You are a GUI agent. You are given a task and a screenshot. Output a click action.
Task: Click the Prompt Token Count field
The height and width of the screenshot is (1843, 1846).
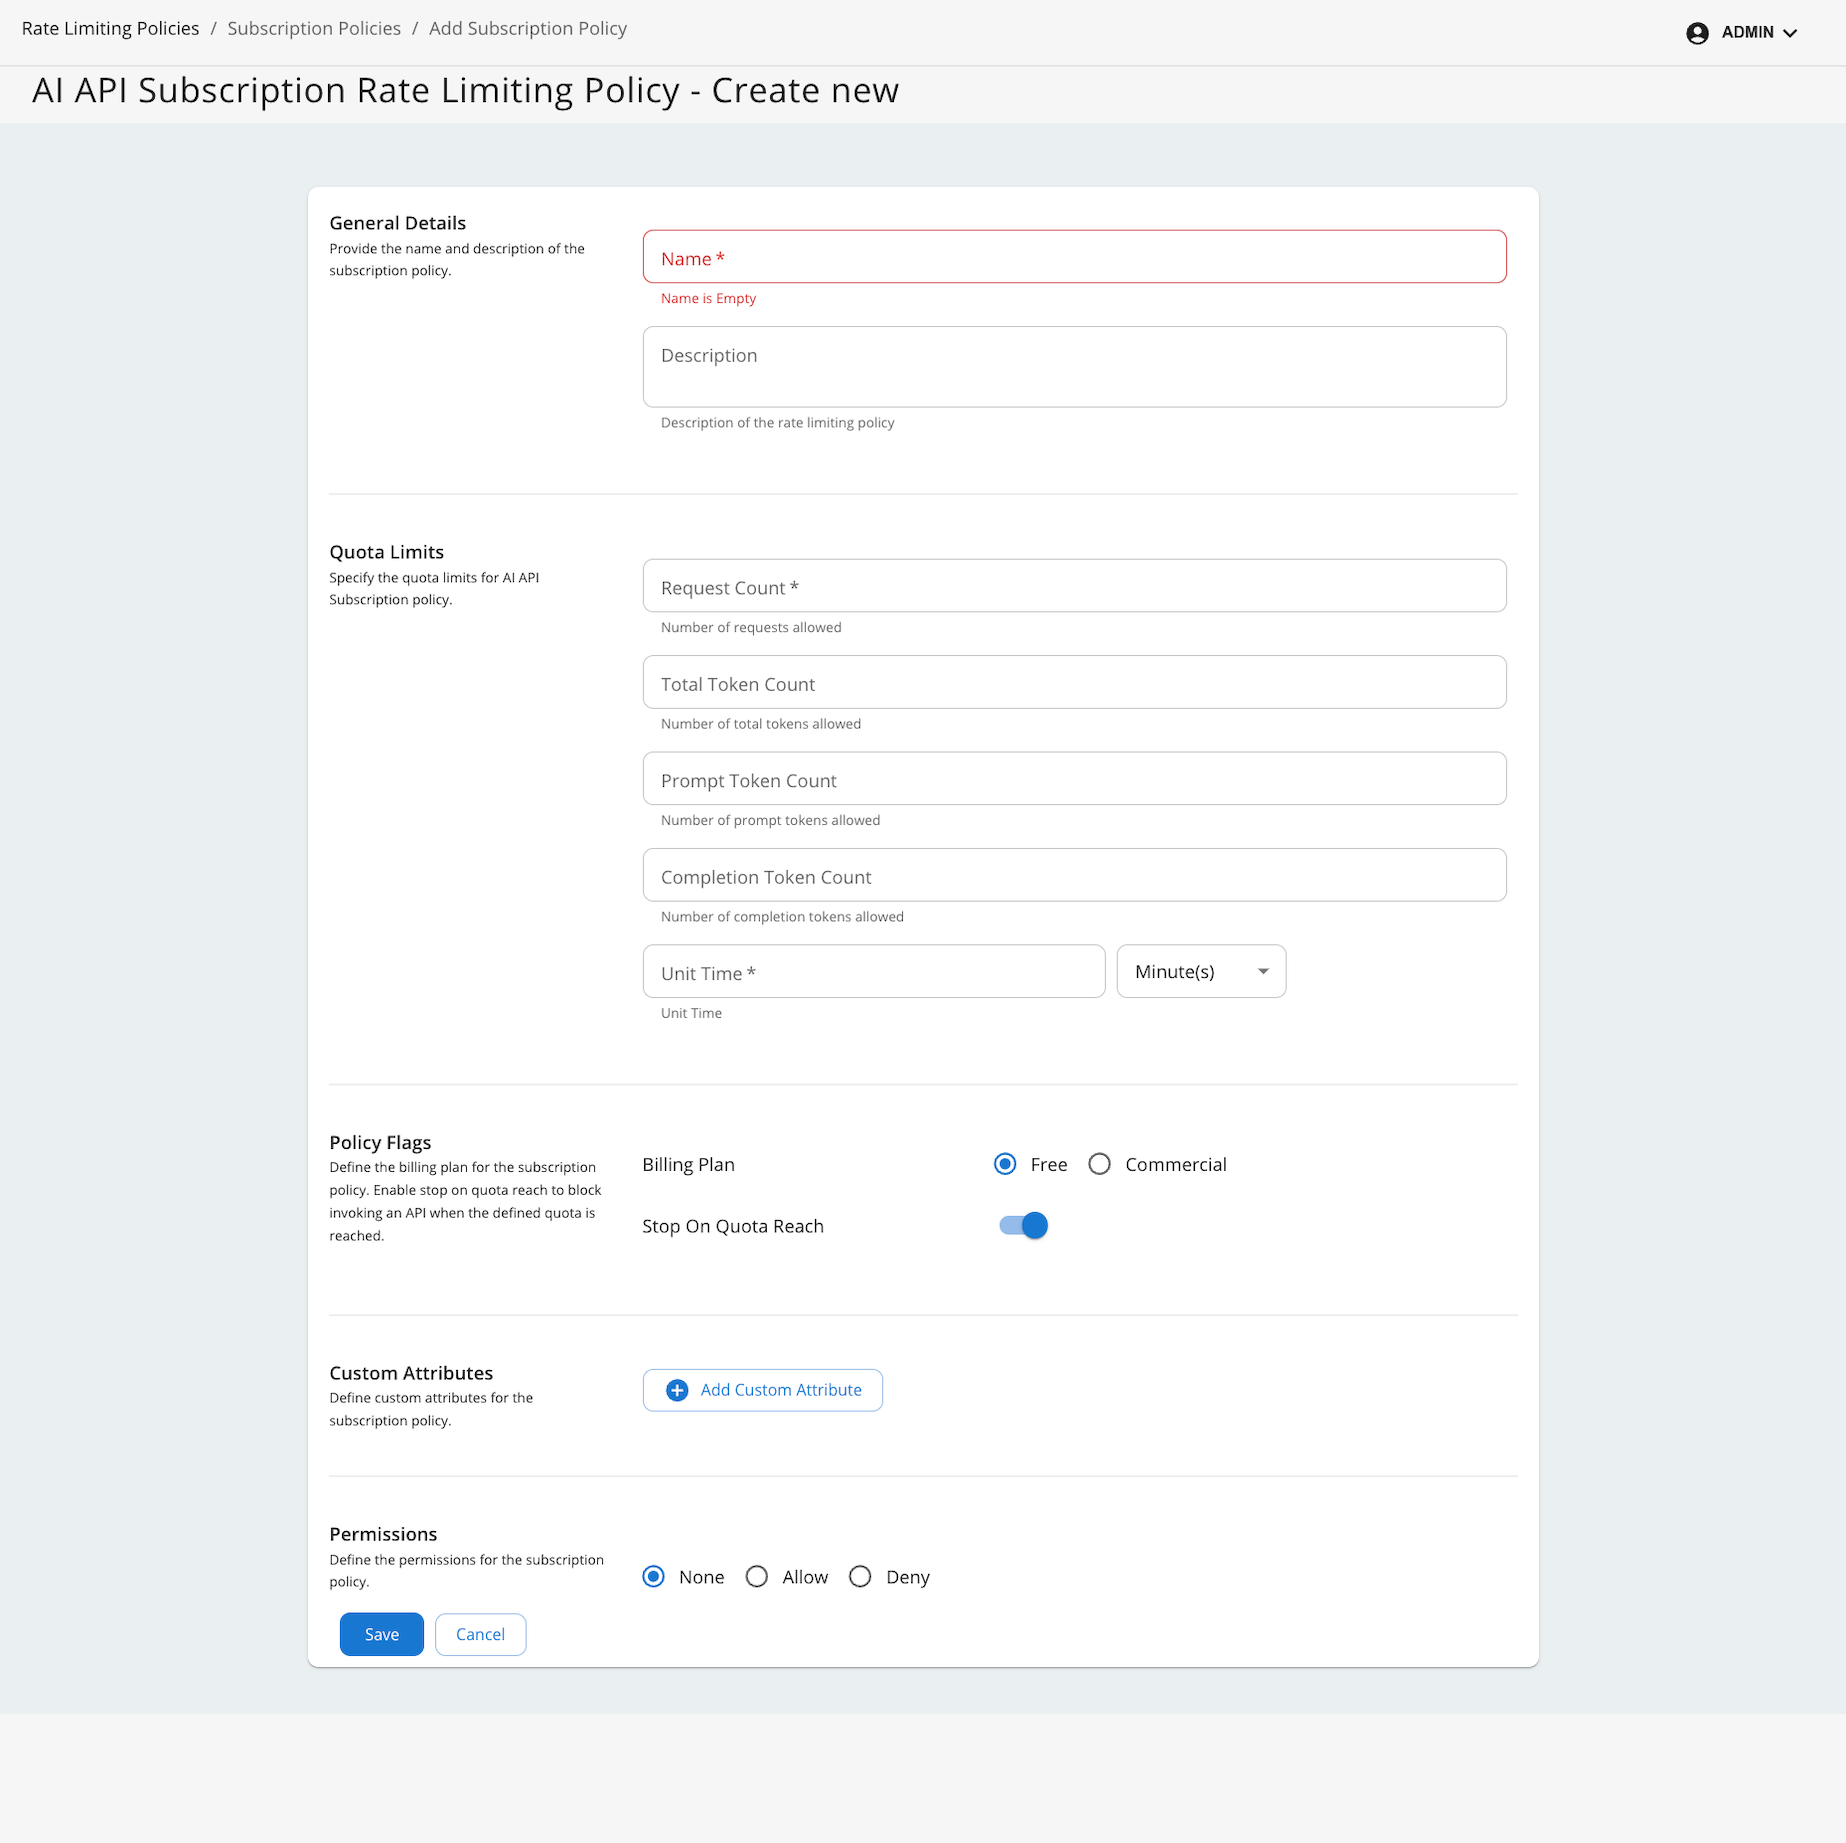click(x=1074, y=779)
